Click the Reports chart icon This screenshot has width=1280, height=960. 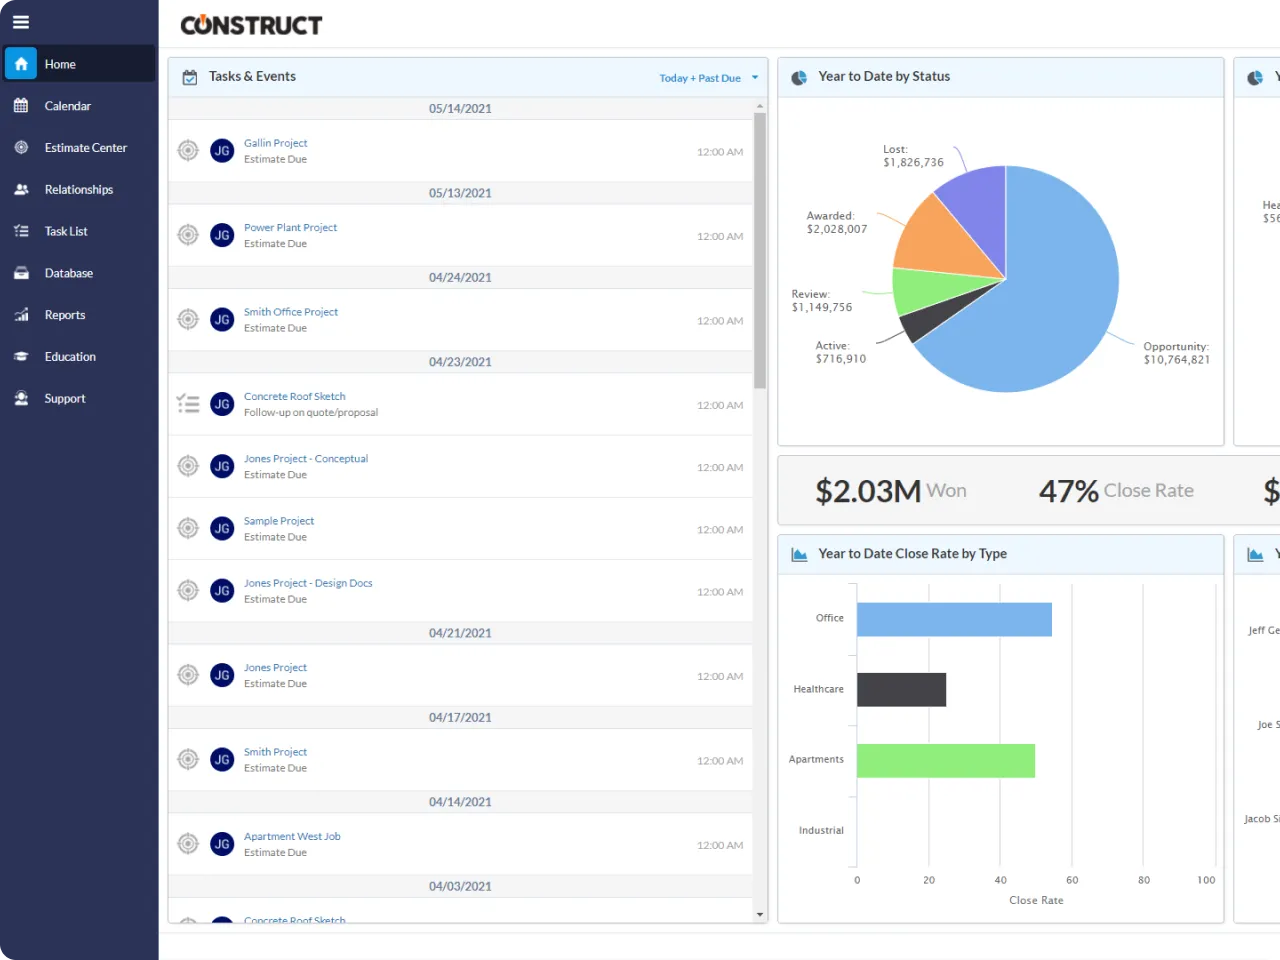[21, 315]
